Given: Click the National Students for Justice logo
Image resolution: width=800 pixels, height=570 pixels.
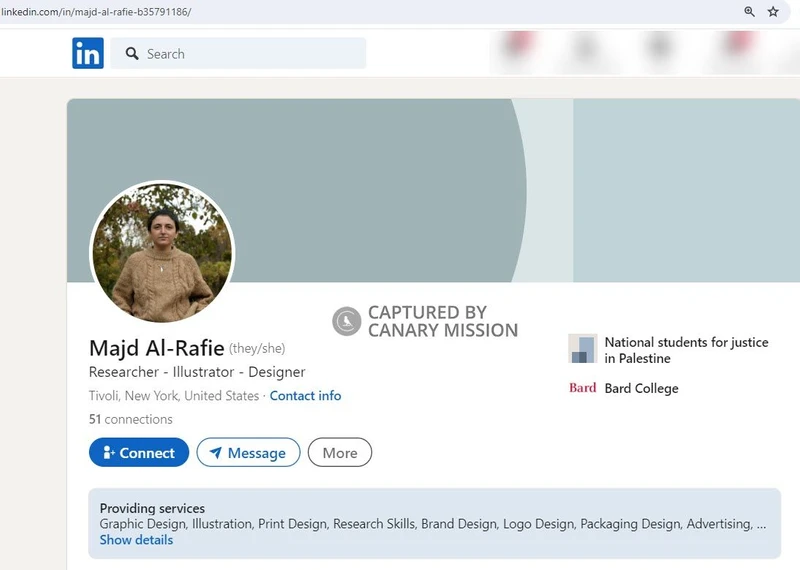Looking at the screenshot, I should [583, 349].
